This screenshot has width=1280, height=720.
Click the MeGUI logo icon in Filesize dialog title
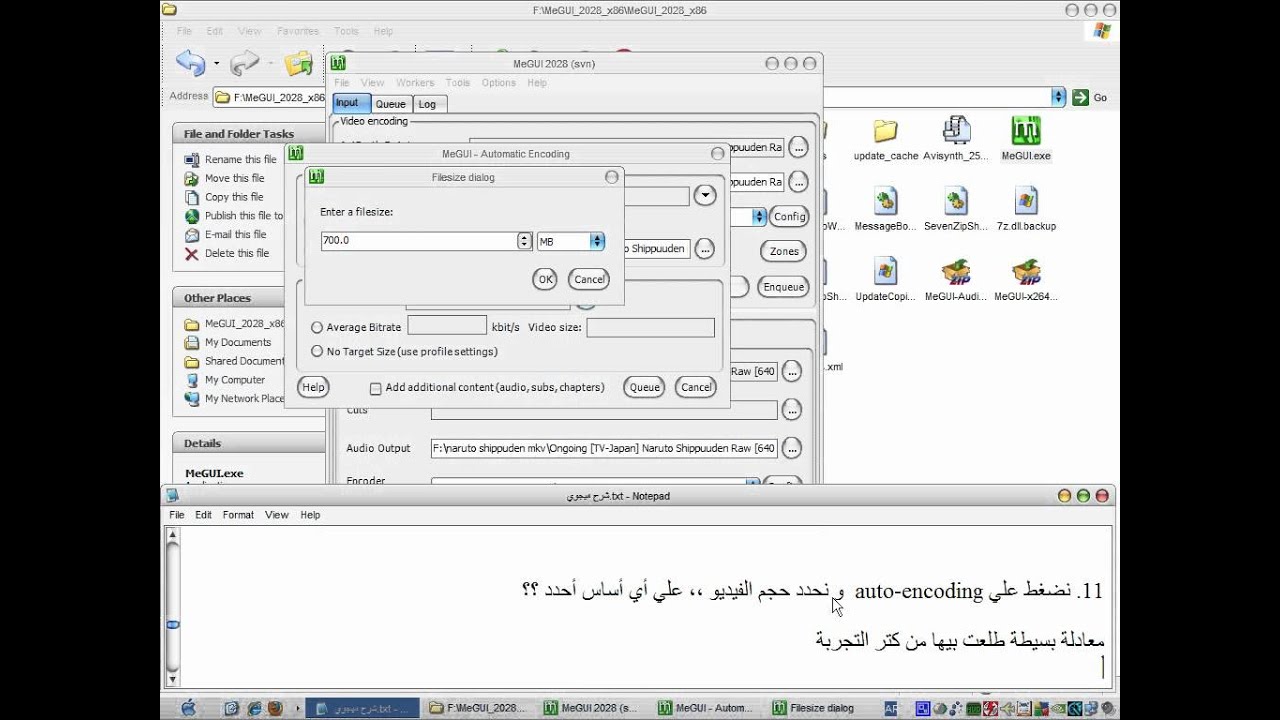[316, 177]
